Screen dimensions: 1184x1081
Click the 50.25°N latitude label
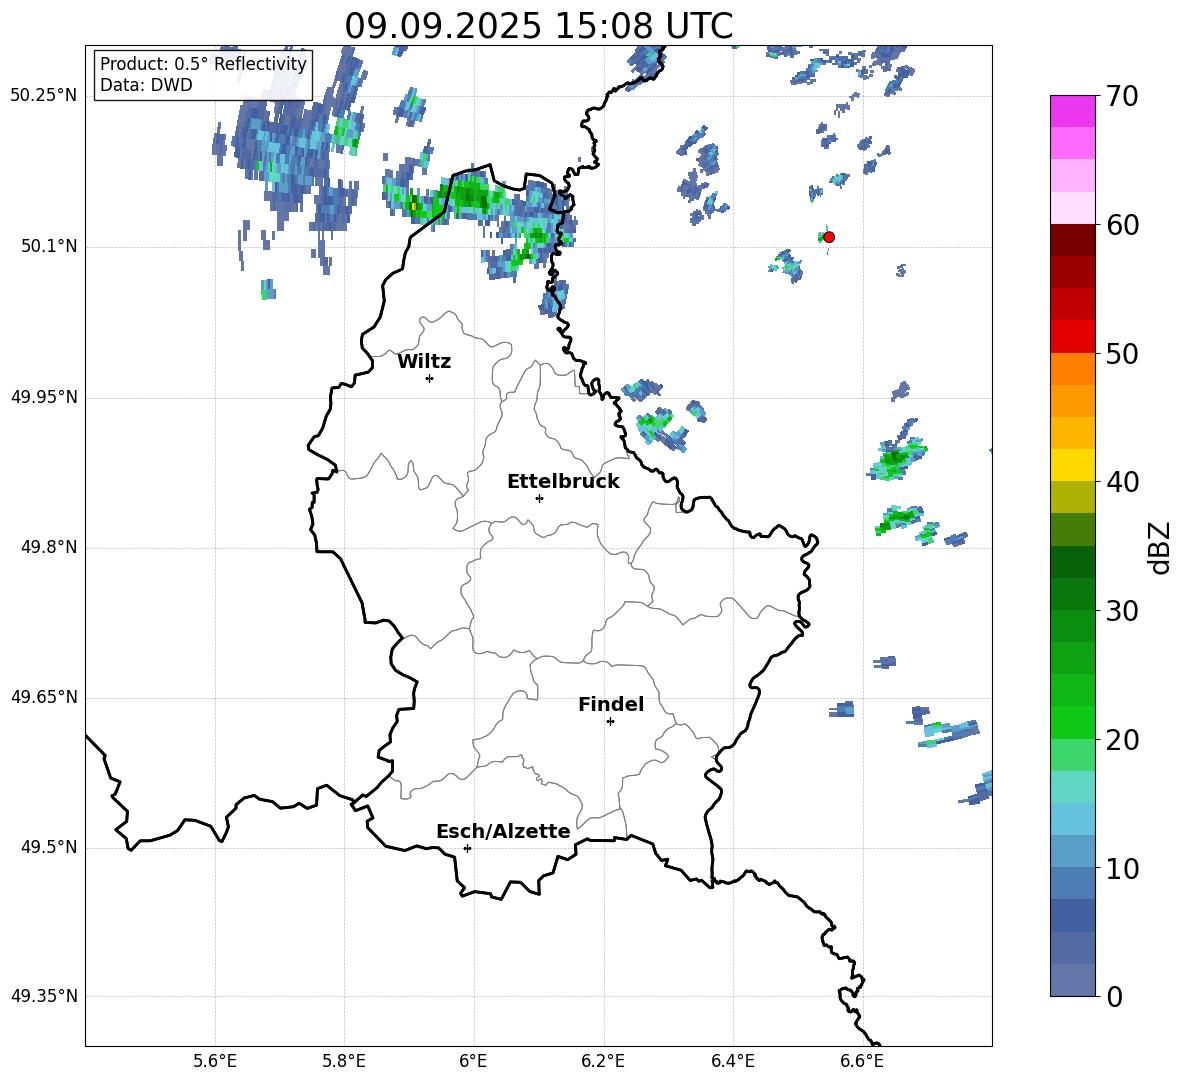[44, 96]
